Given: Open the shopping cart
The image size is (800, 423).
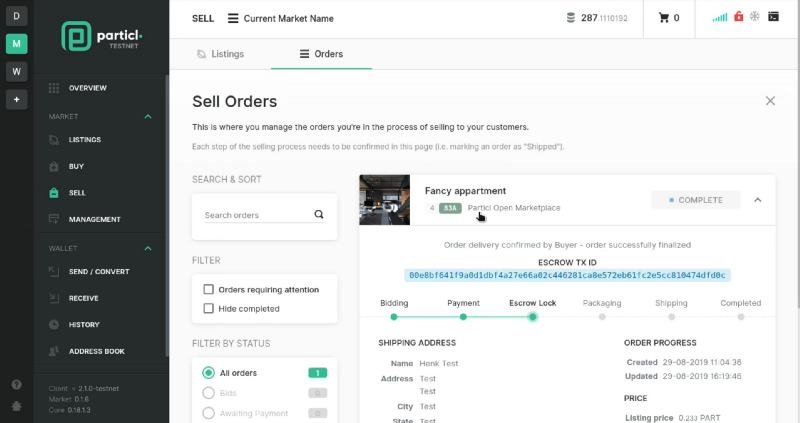Looking at the screenshot, I should pyautogui.click(x=669, y=18).
